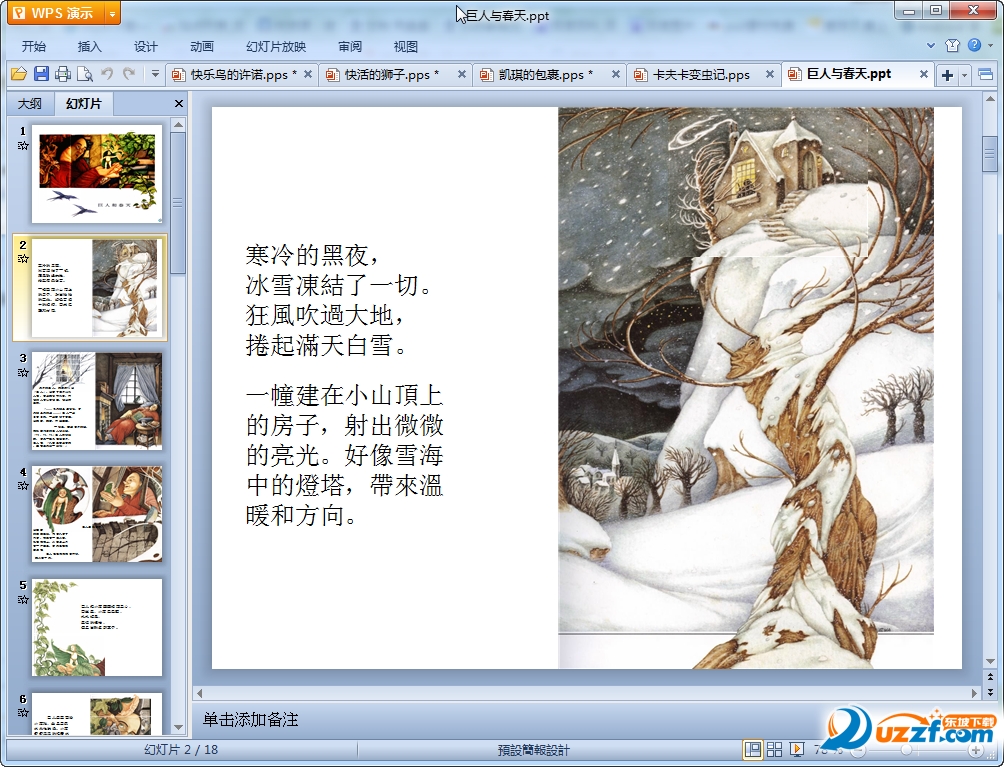Undo the last action
This screenshot has width=1004, height=767.
[107, 74]
